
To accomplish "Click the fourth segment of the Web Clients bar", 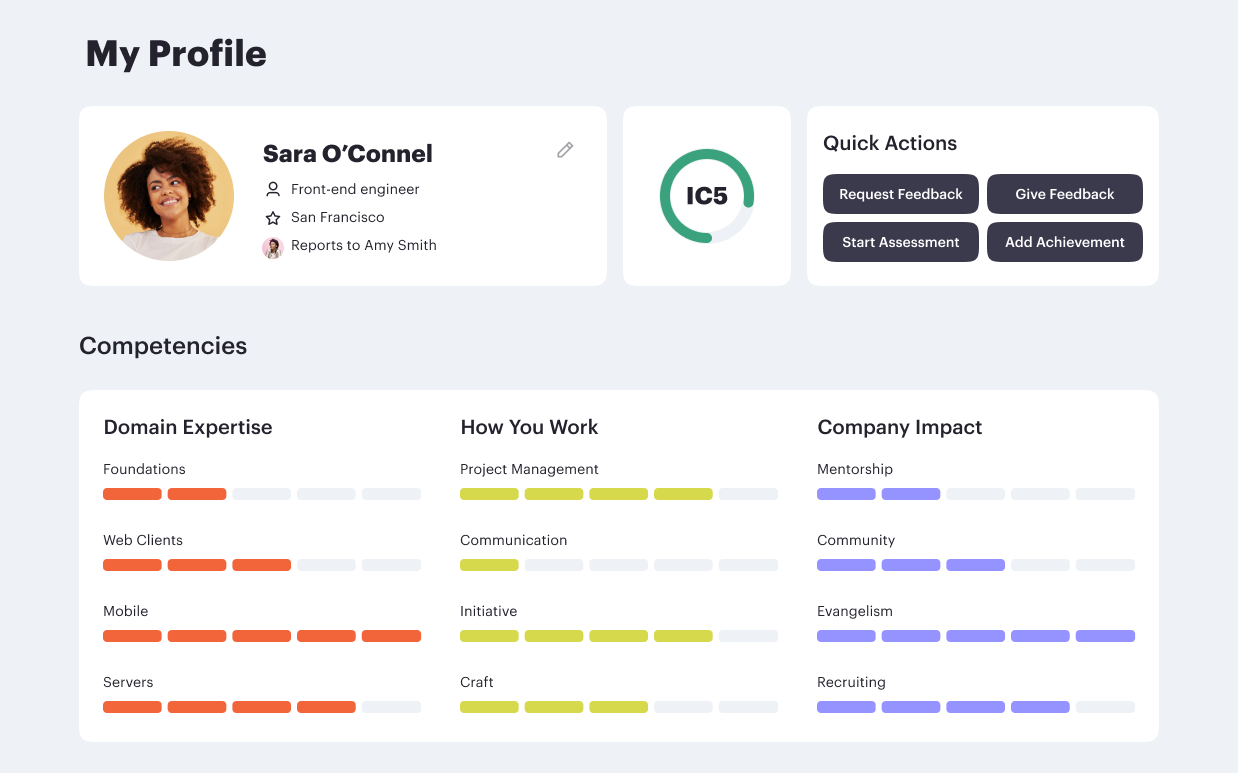I will click(x=326, y=564).
